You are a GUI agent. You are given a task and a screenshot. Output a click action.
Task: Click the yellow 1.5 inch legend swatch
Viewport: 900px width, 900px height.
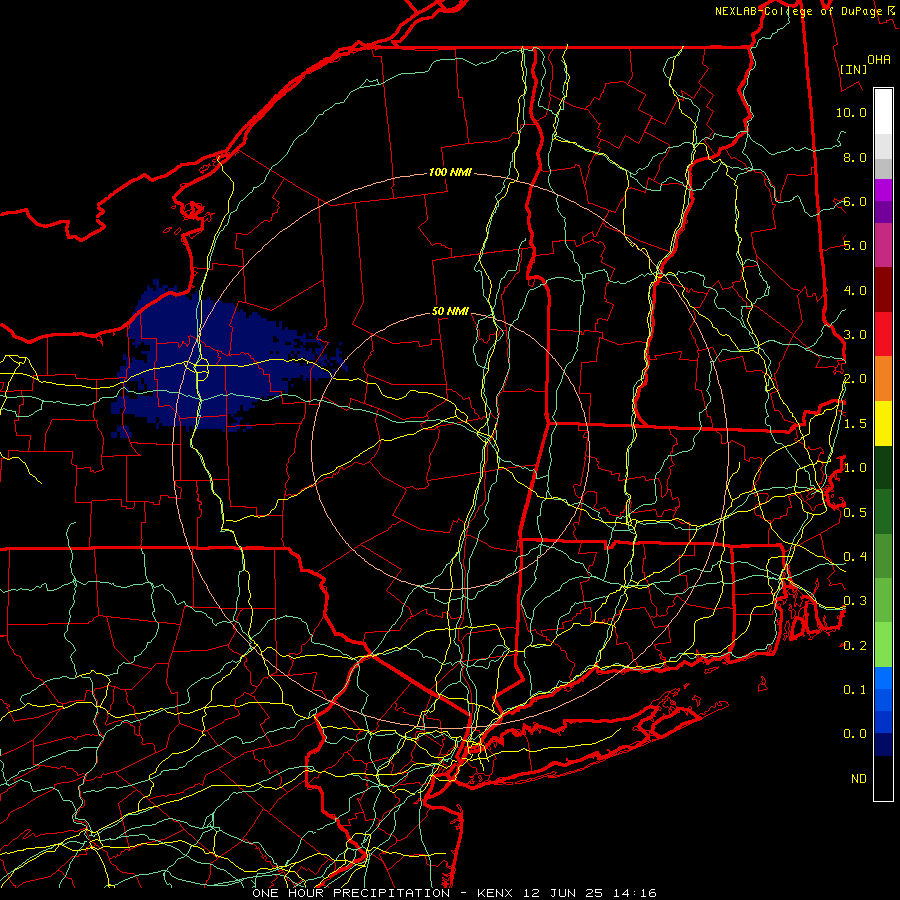(x=883, y=423)
